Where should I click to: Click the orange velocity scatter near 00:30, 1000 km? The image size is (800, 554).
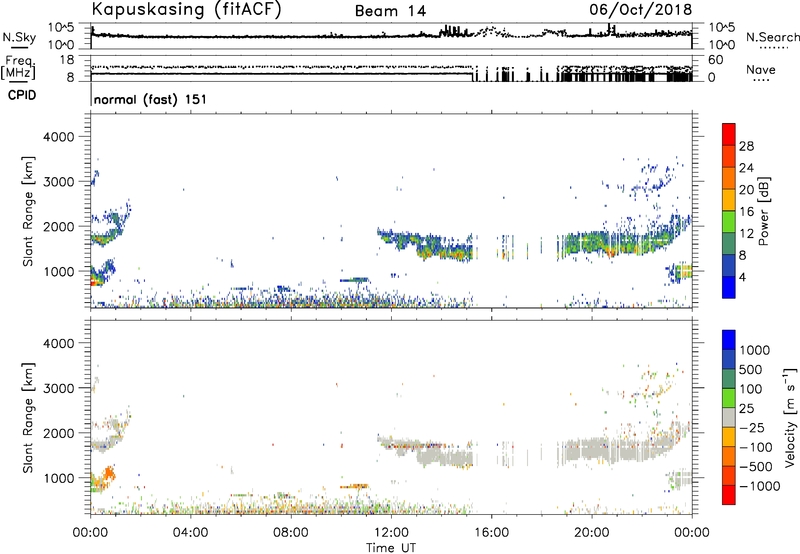(108, 475)
